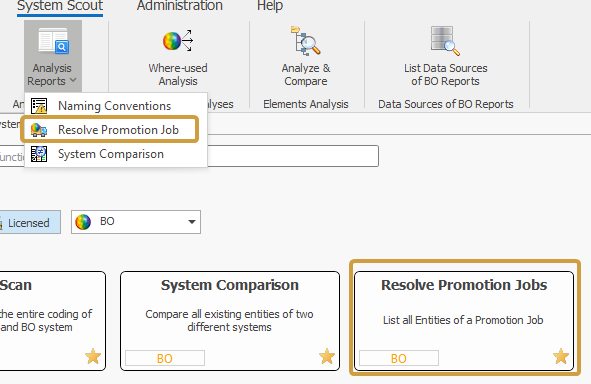Image resolution: width=591 pixels, height=384 pixels.
Task: Toggle favorite star on System Comparison card
Action: (327, 356)
